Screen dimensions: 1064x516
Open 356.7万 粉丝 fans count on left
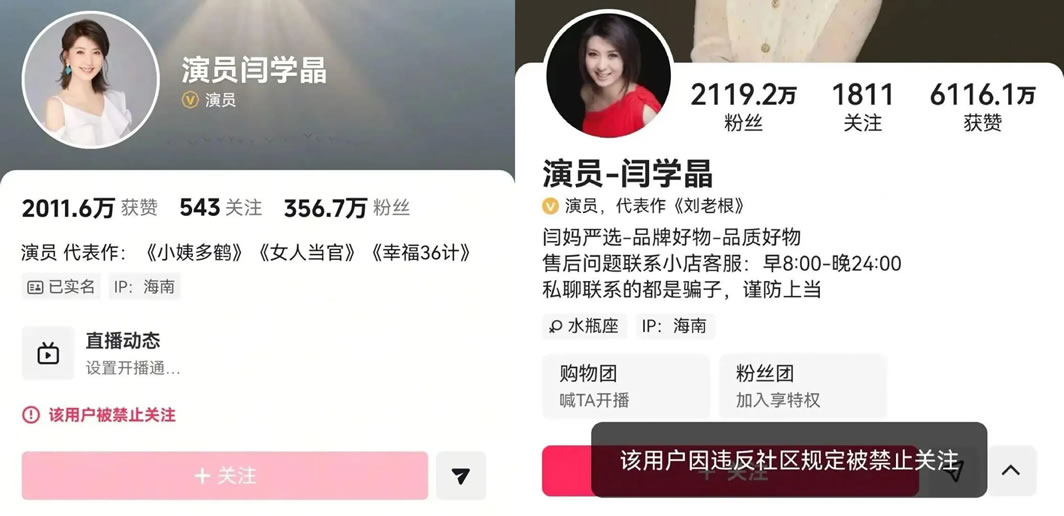[347, 208]
